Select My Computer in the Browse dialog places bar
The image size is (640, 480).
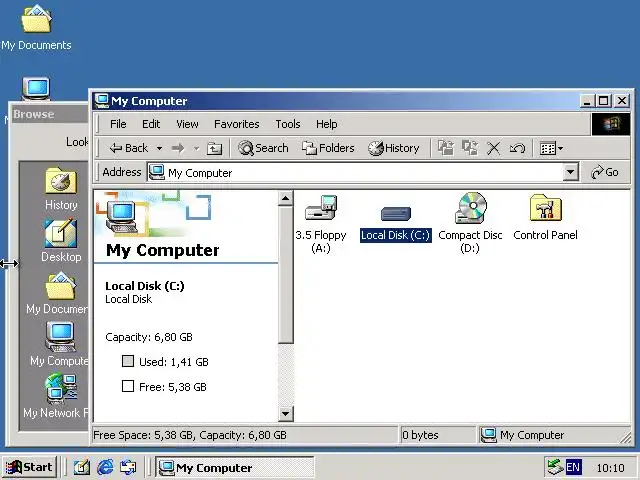pyautogui.click(x=60, y=344)
